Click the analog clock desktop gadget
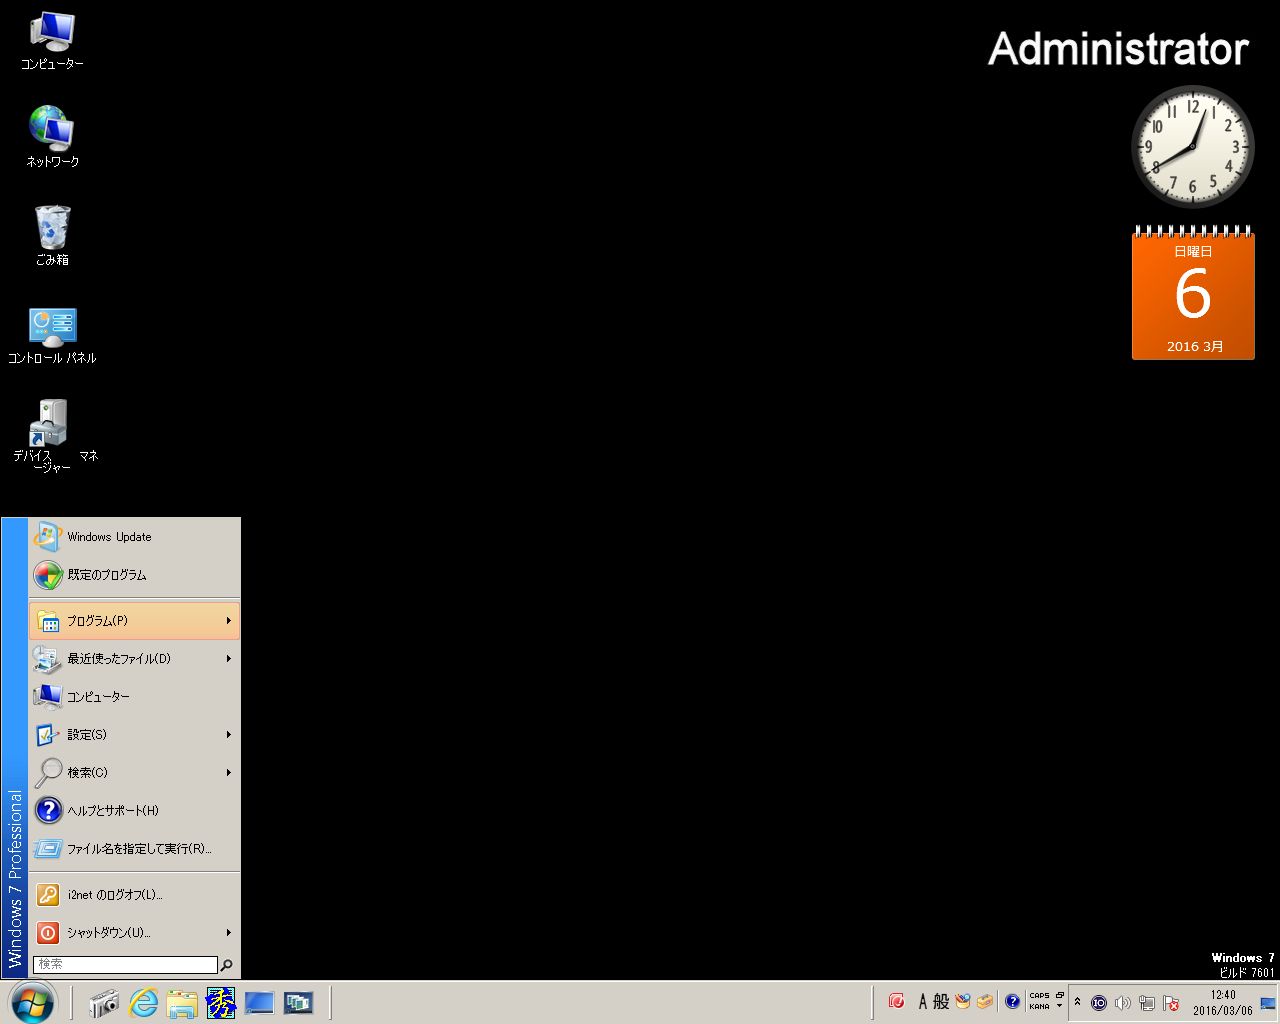This screenshot has width=1280, height=1024. click(1192, 146)
